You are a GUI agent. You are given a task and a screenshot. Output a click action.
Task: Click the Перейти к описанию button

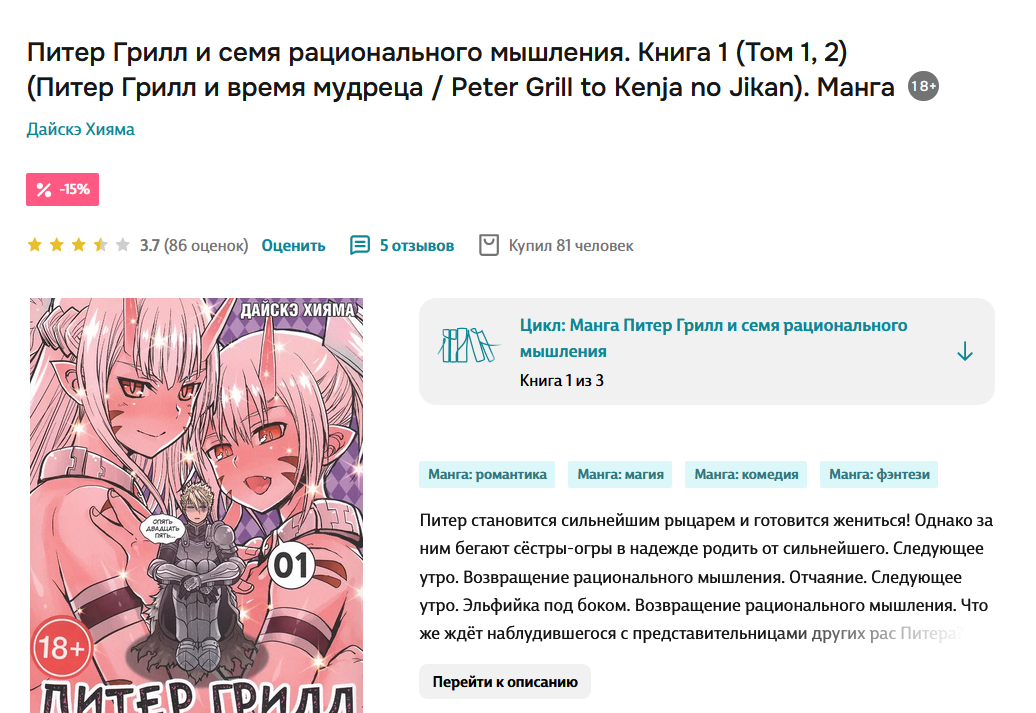point(505,681)
